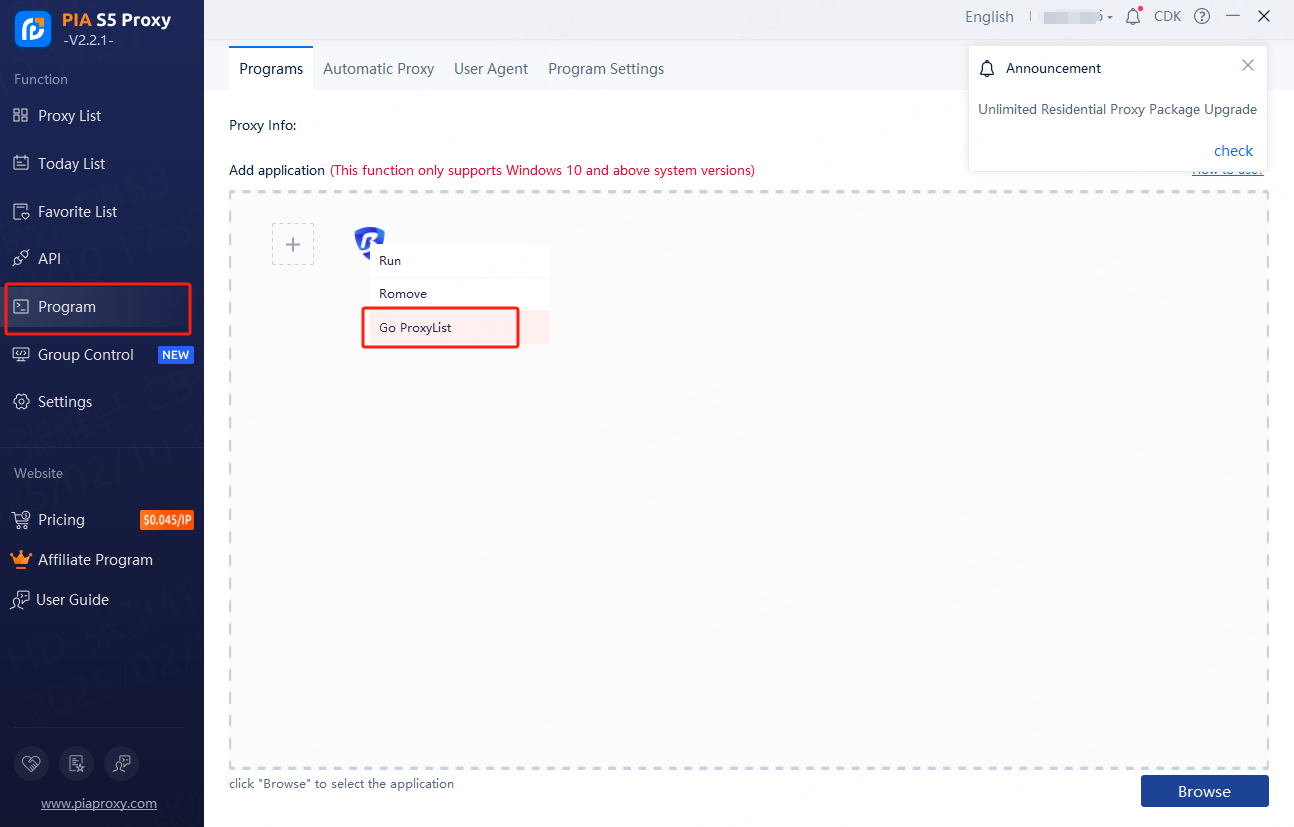Viewport: 1294px width, 827px height.
Task: Switch to the Automatic Proxy tab
Action: (x=378, y=69)
